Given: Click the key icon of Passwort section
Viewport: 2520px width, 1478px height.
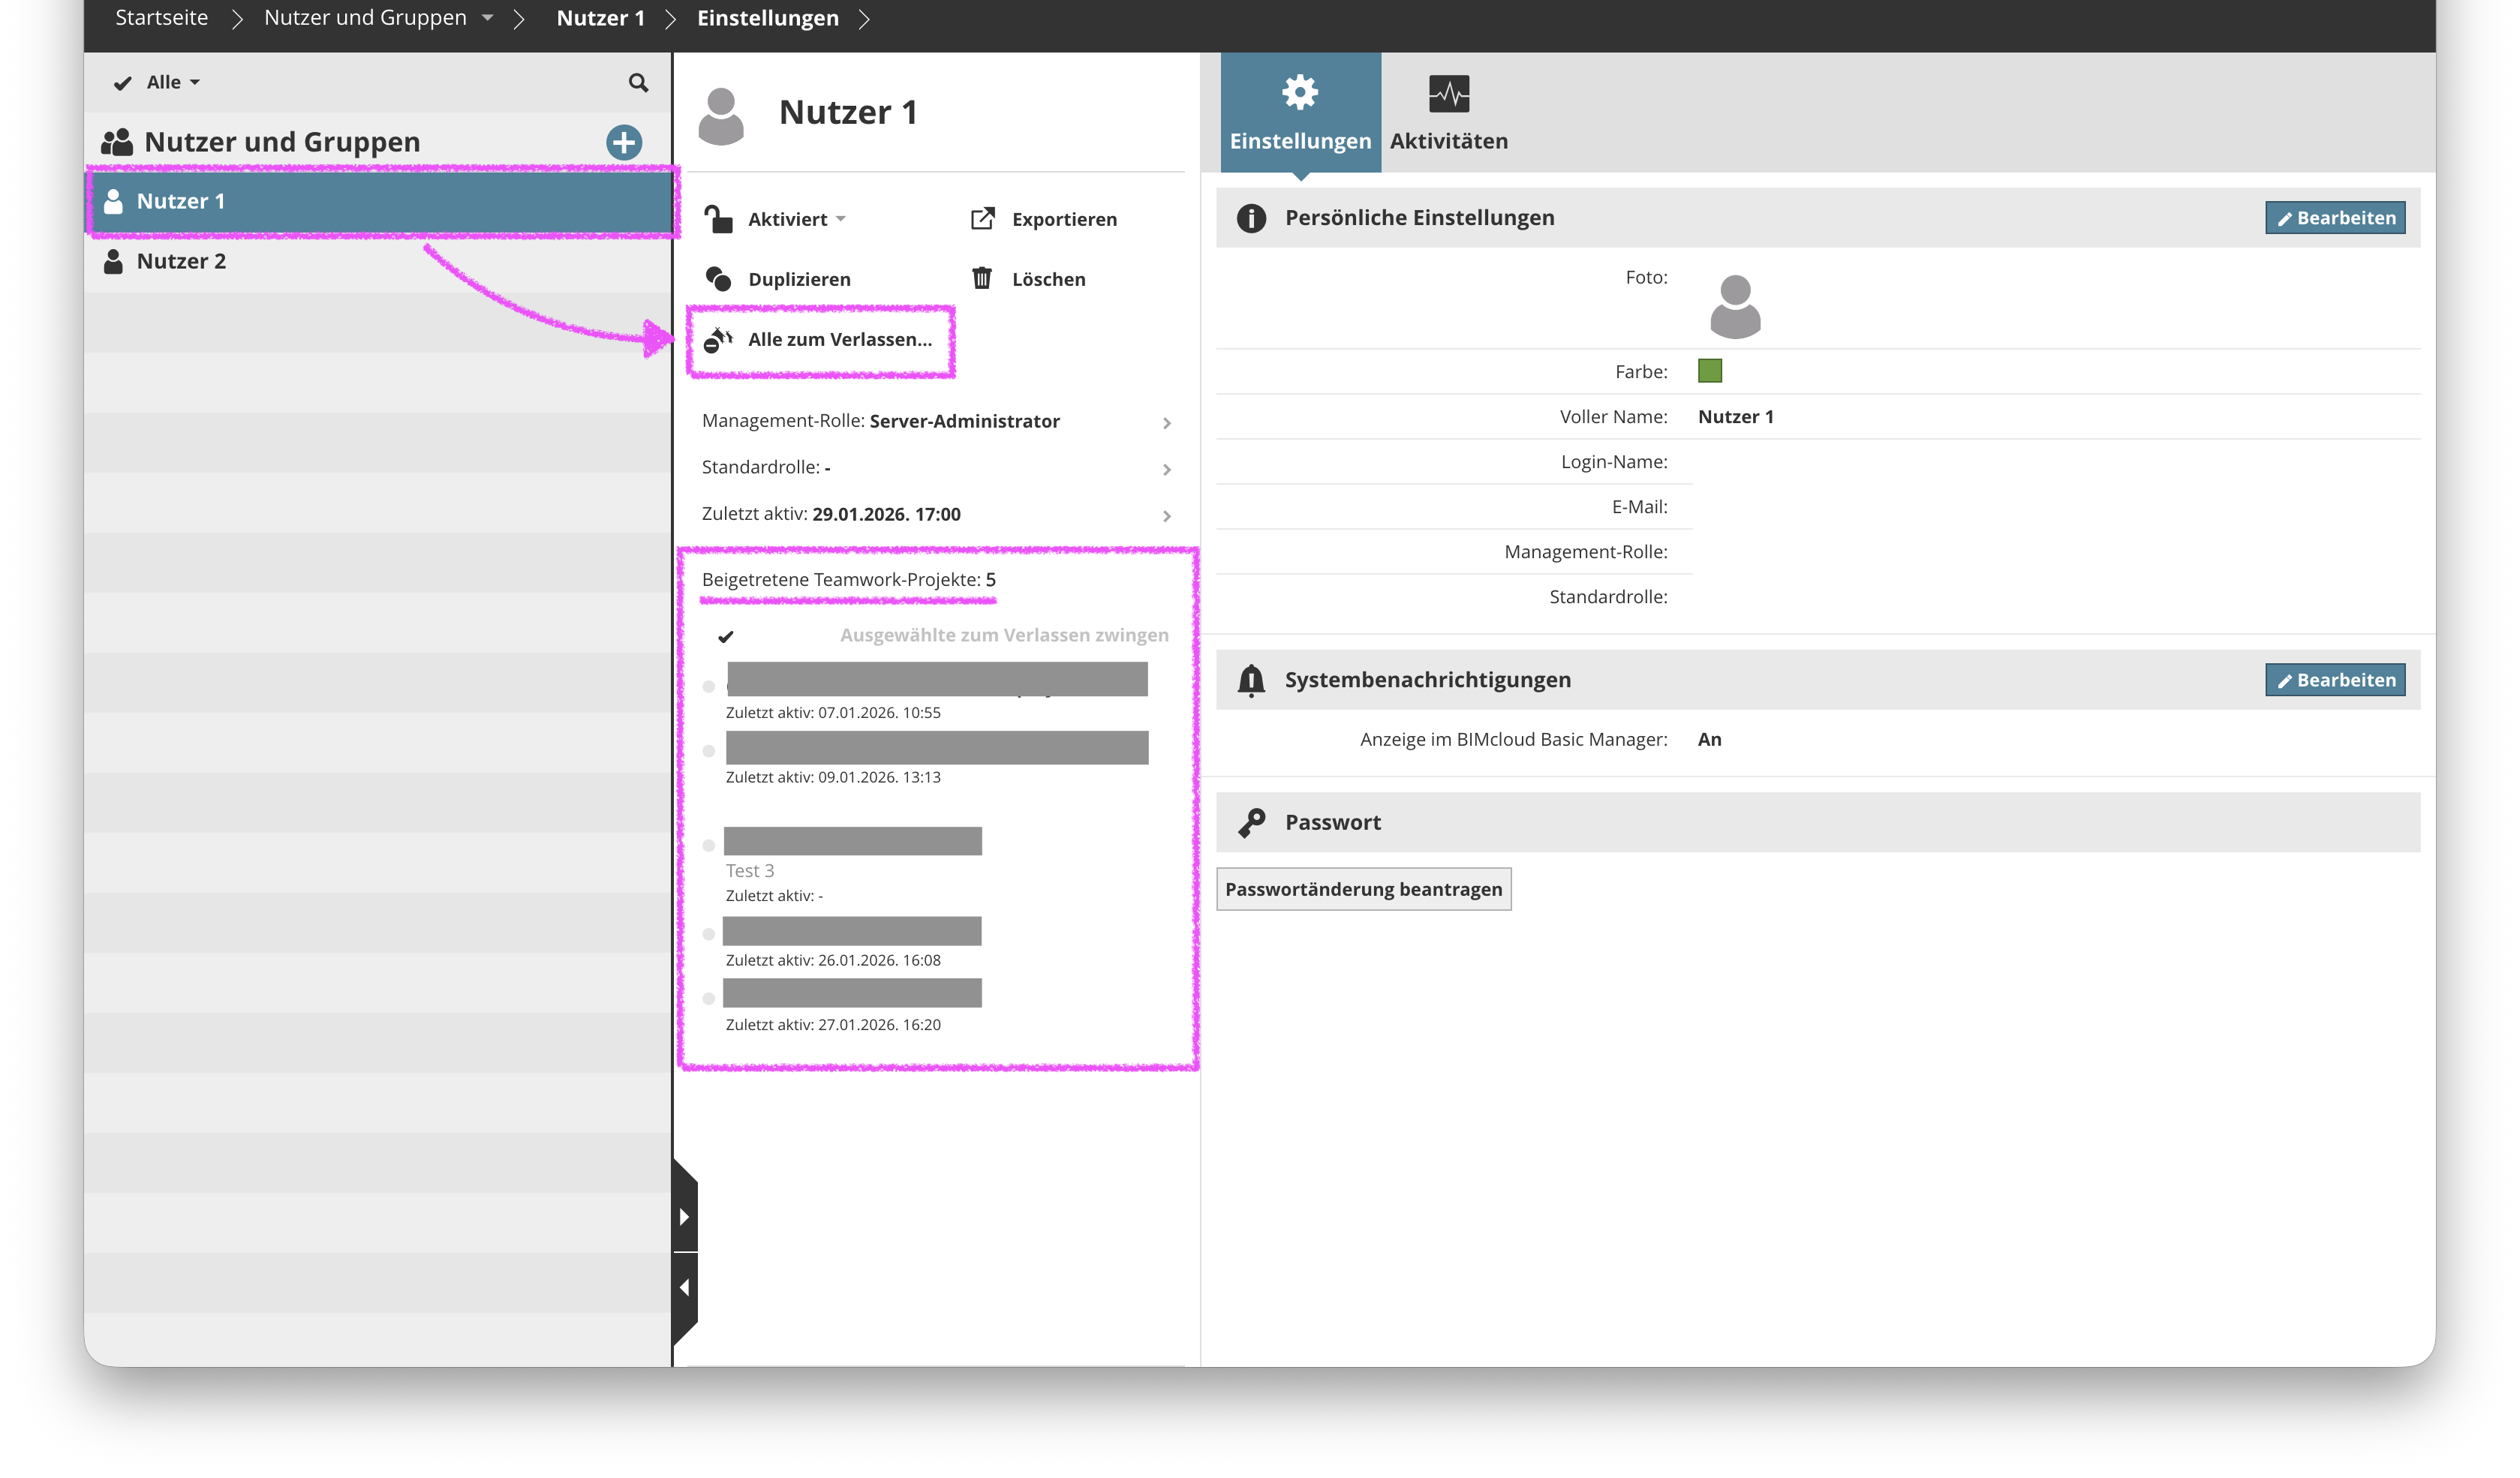Looking at the screenshot, I should coord(1251,822).
